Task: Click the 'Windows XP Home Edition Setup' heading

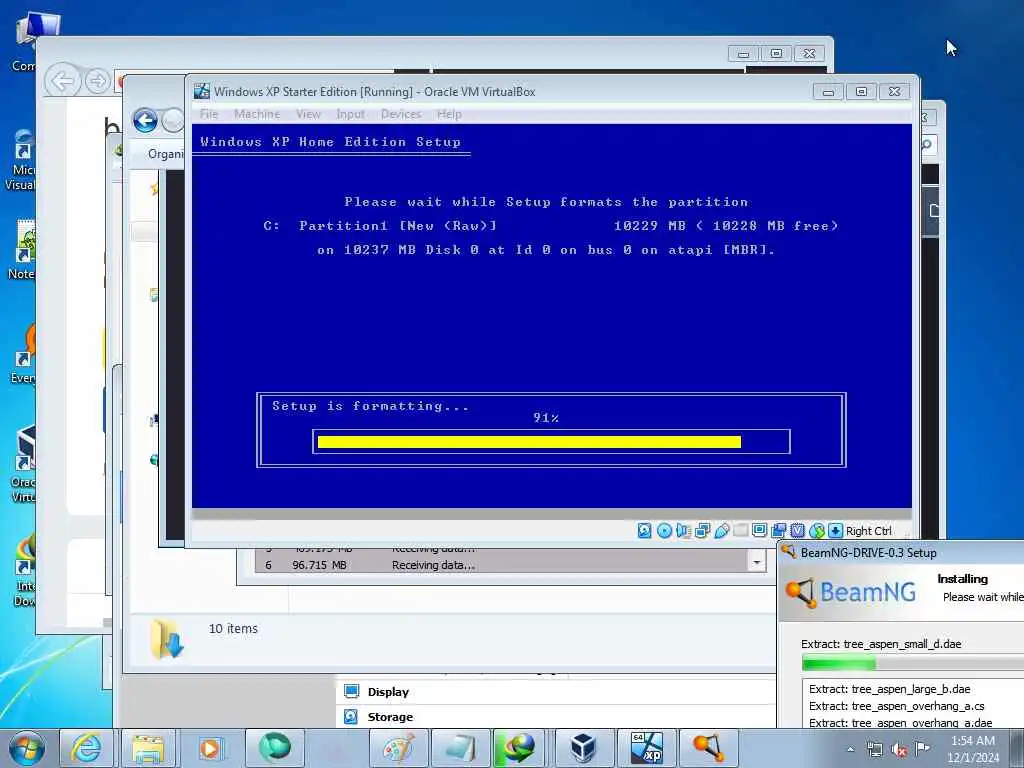Action: (330, 142)
